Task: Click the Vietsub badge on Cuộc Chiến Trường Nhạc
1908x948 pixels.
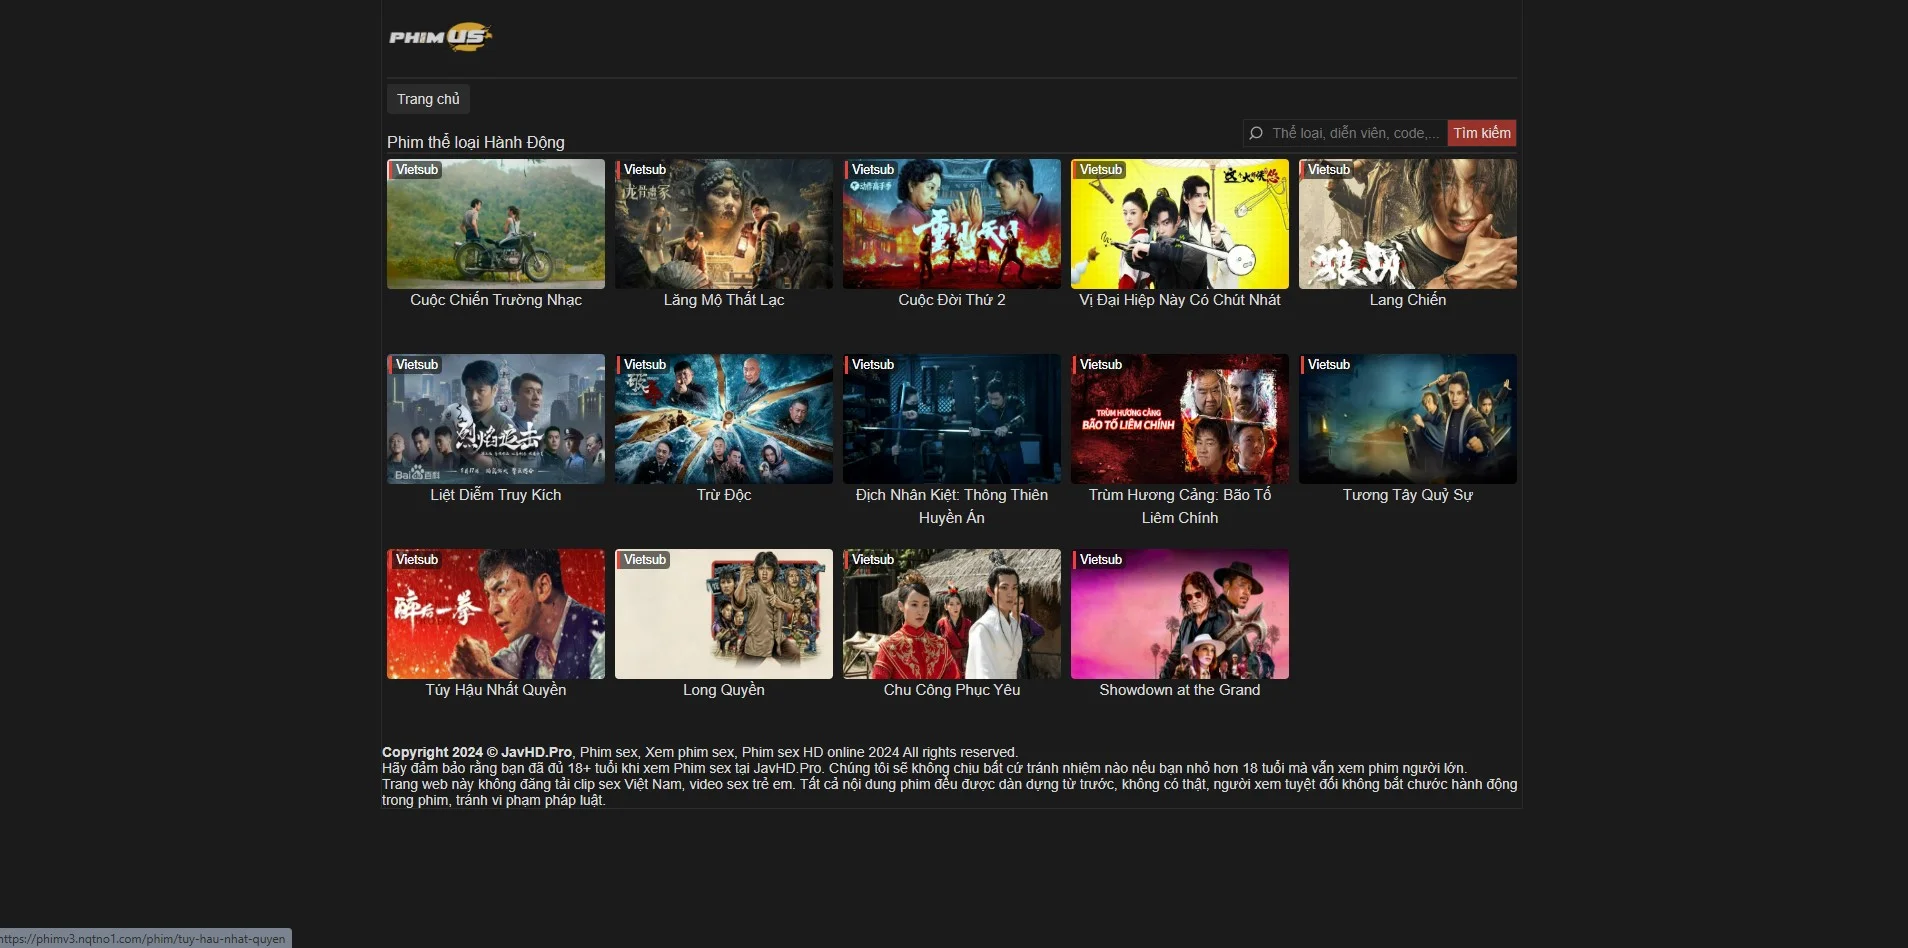Action: [x=416, y=170]
